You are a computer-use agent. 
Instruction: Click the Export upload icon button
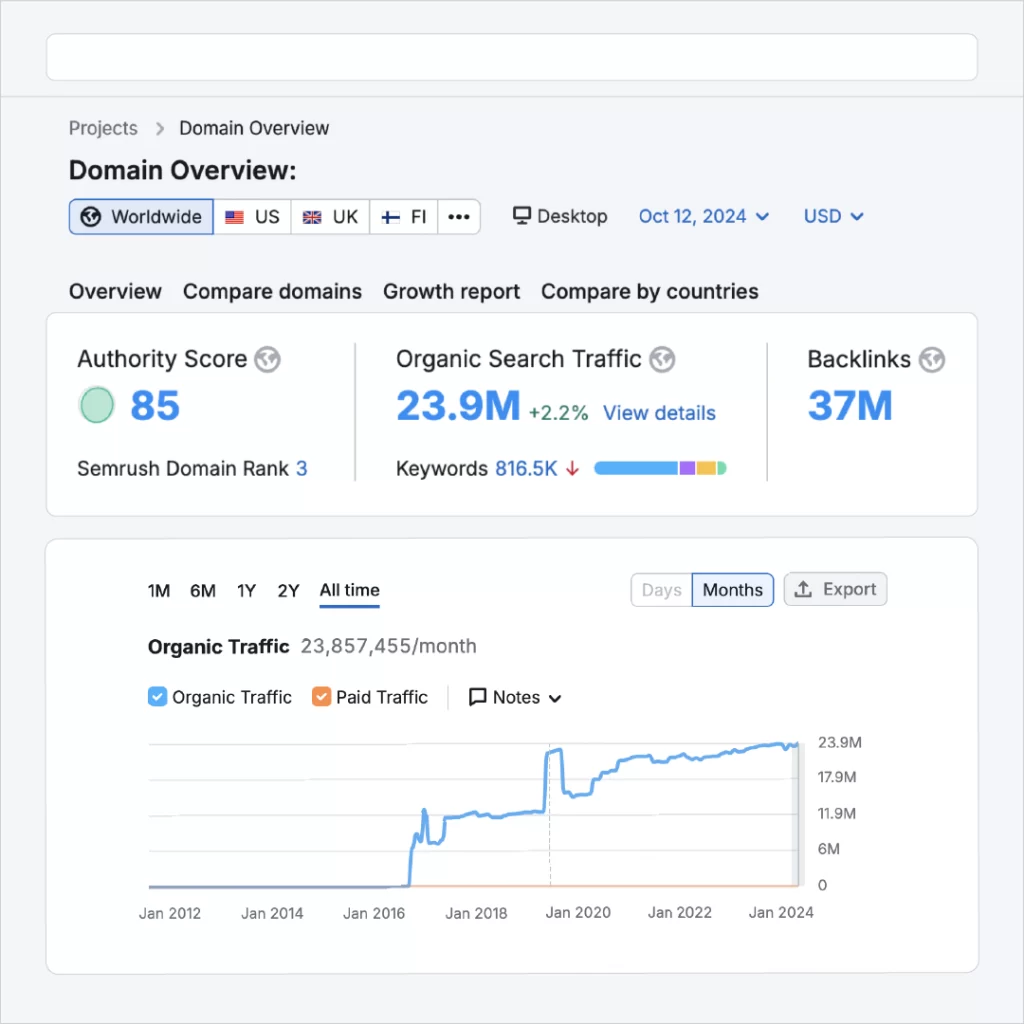[835, 589]
